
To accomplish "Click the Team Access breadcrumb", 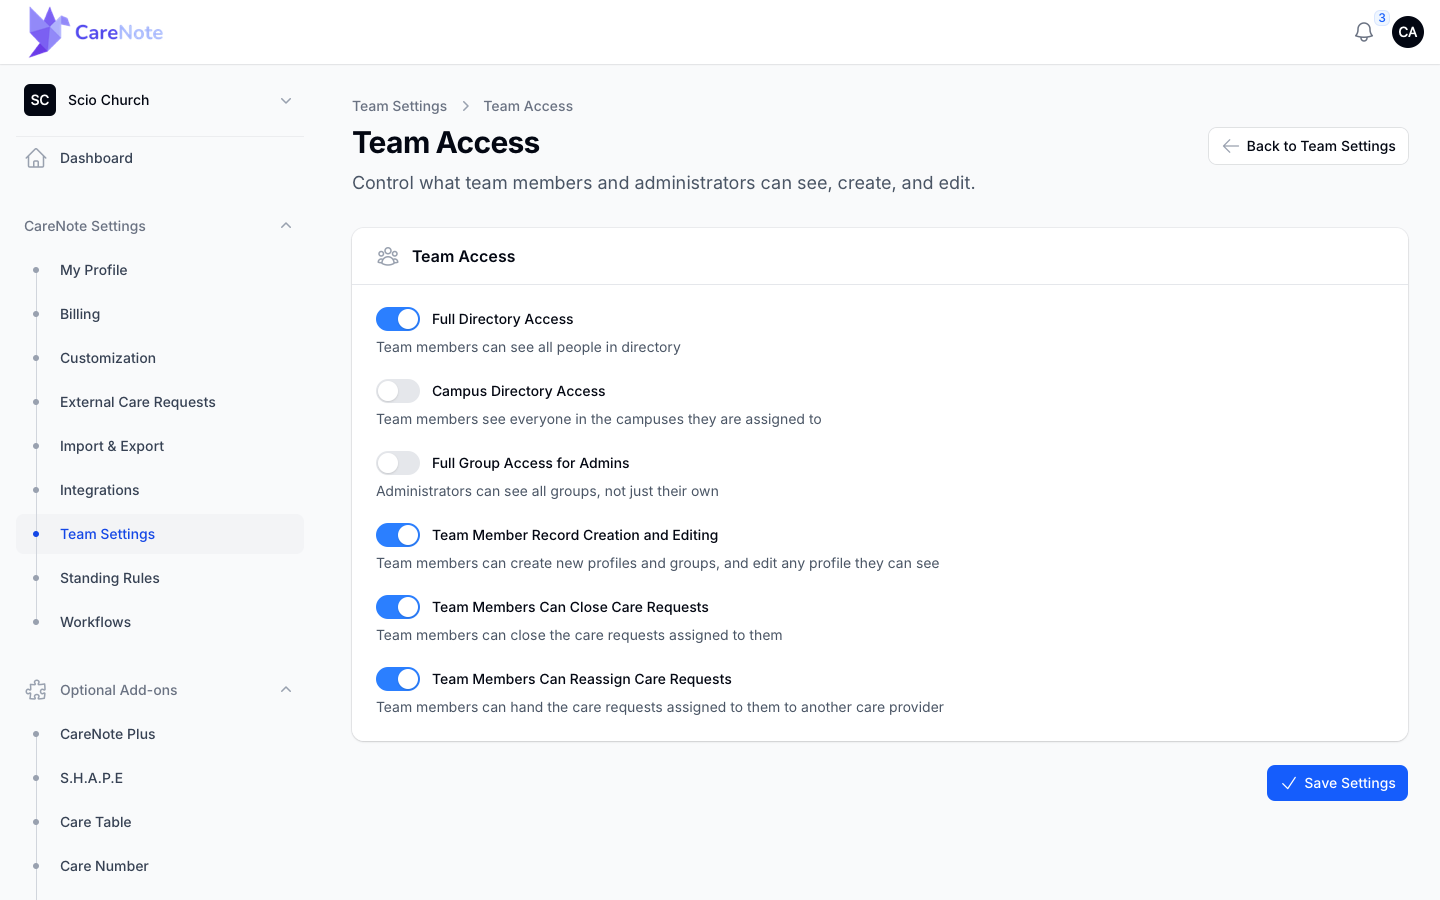I will pyautogui.click(x=528, y=106).
